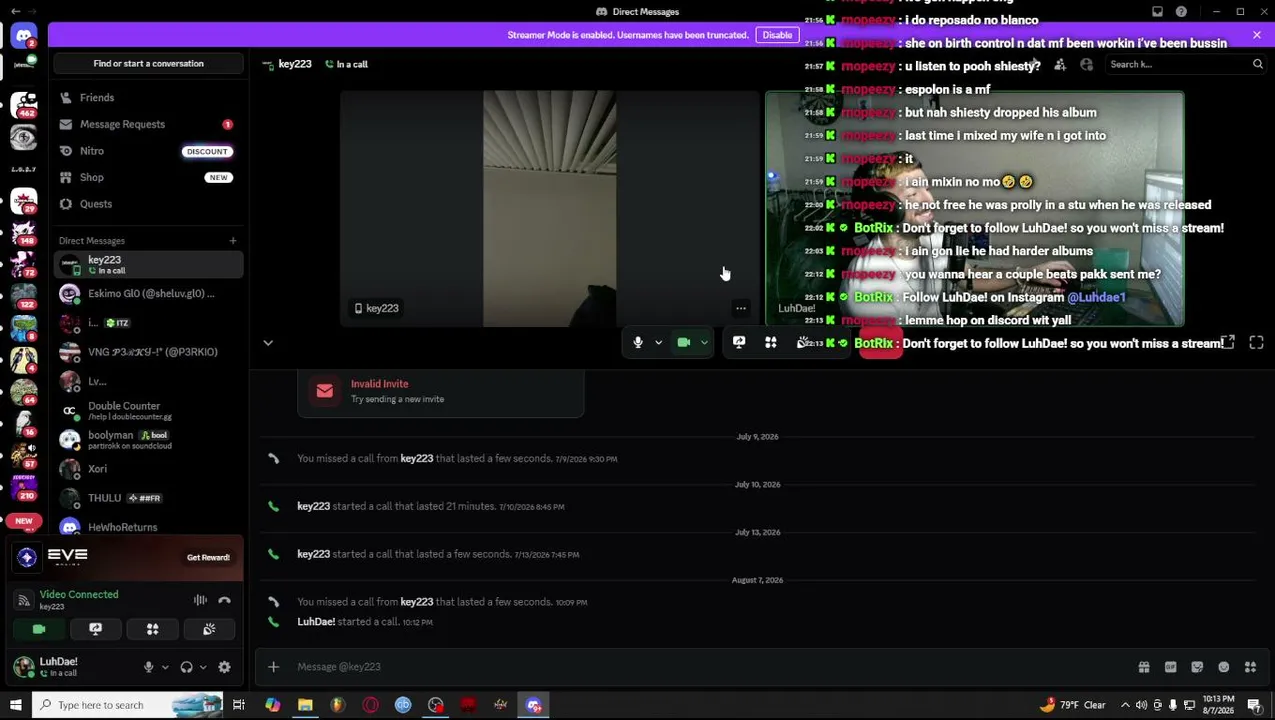Pop out the call window

point(1227,343)
